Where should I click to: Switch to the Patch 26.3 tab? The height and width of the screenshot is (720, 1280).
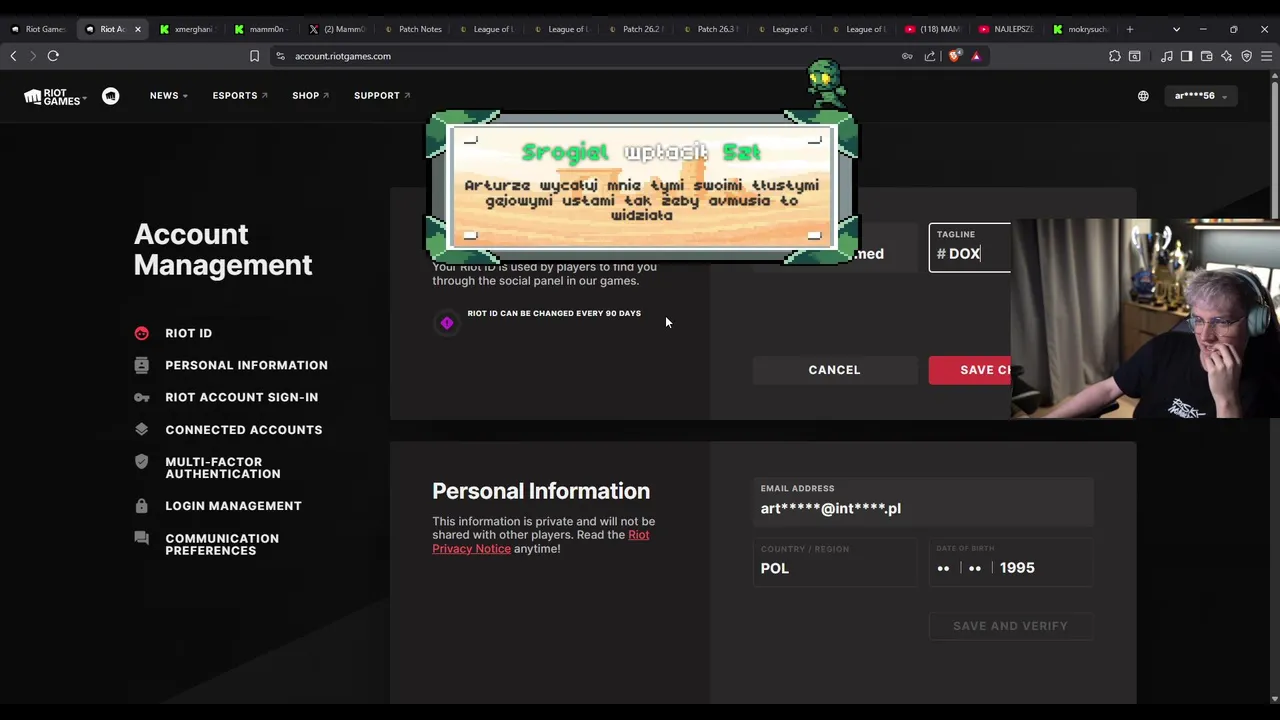point(711,29)
